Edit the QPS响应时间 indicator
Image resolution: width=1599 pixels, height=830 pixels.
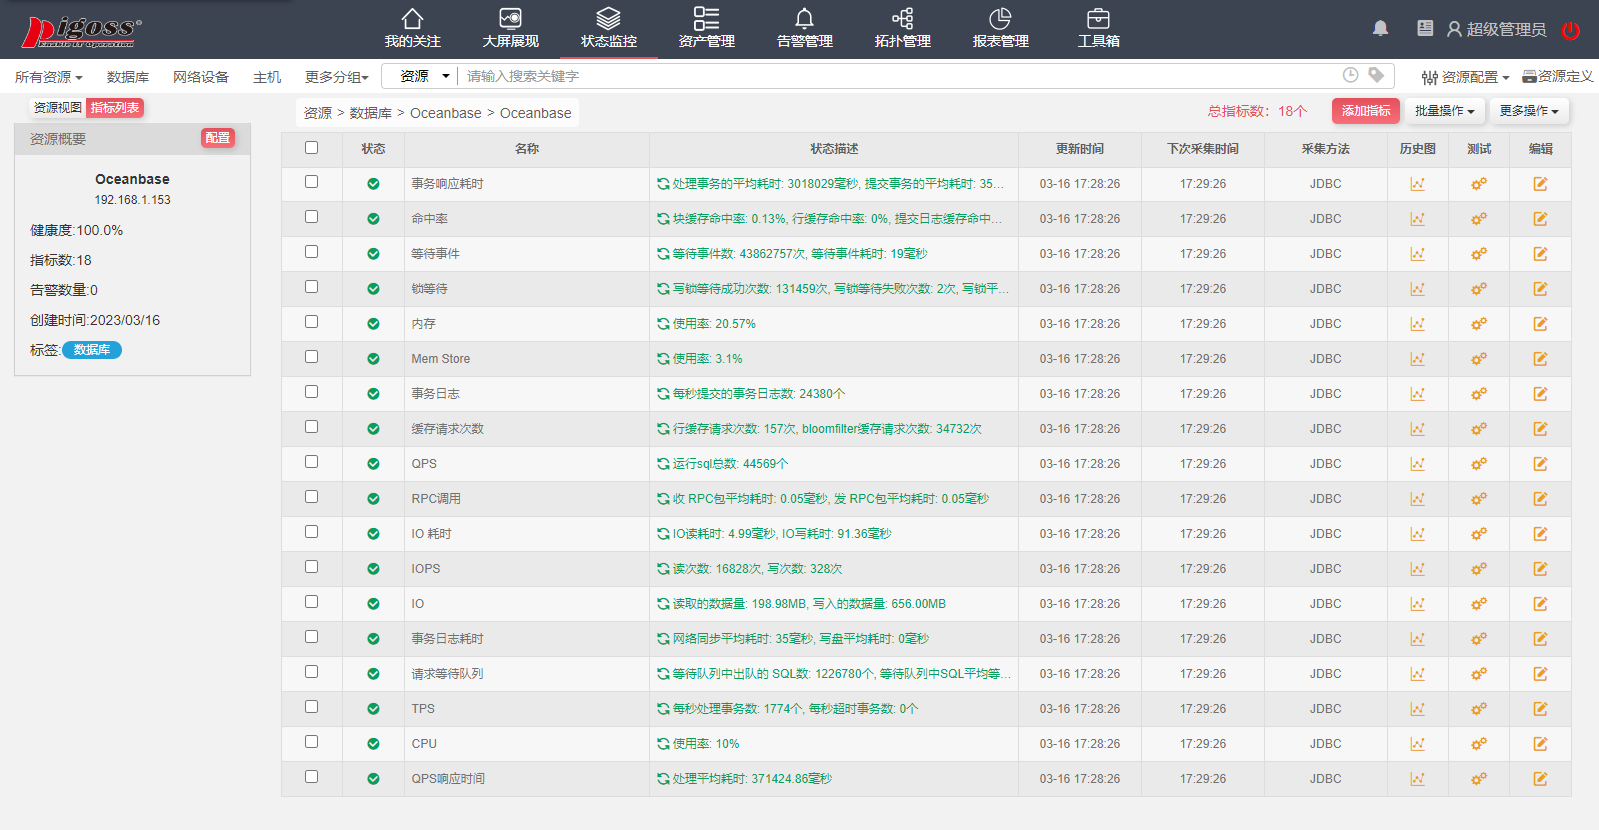click(1540, 779)
